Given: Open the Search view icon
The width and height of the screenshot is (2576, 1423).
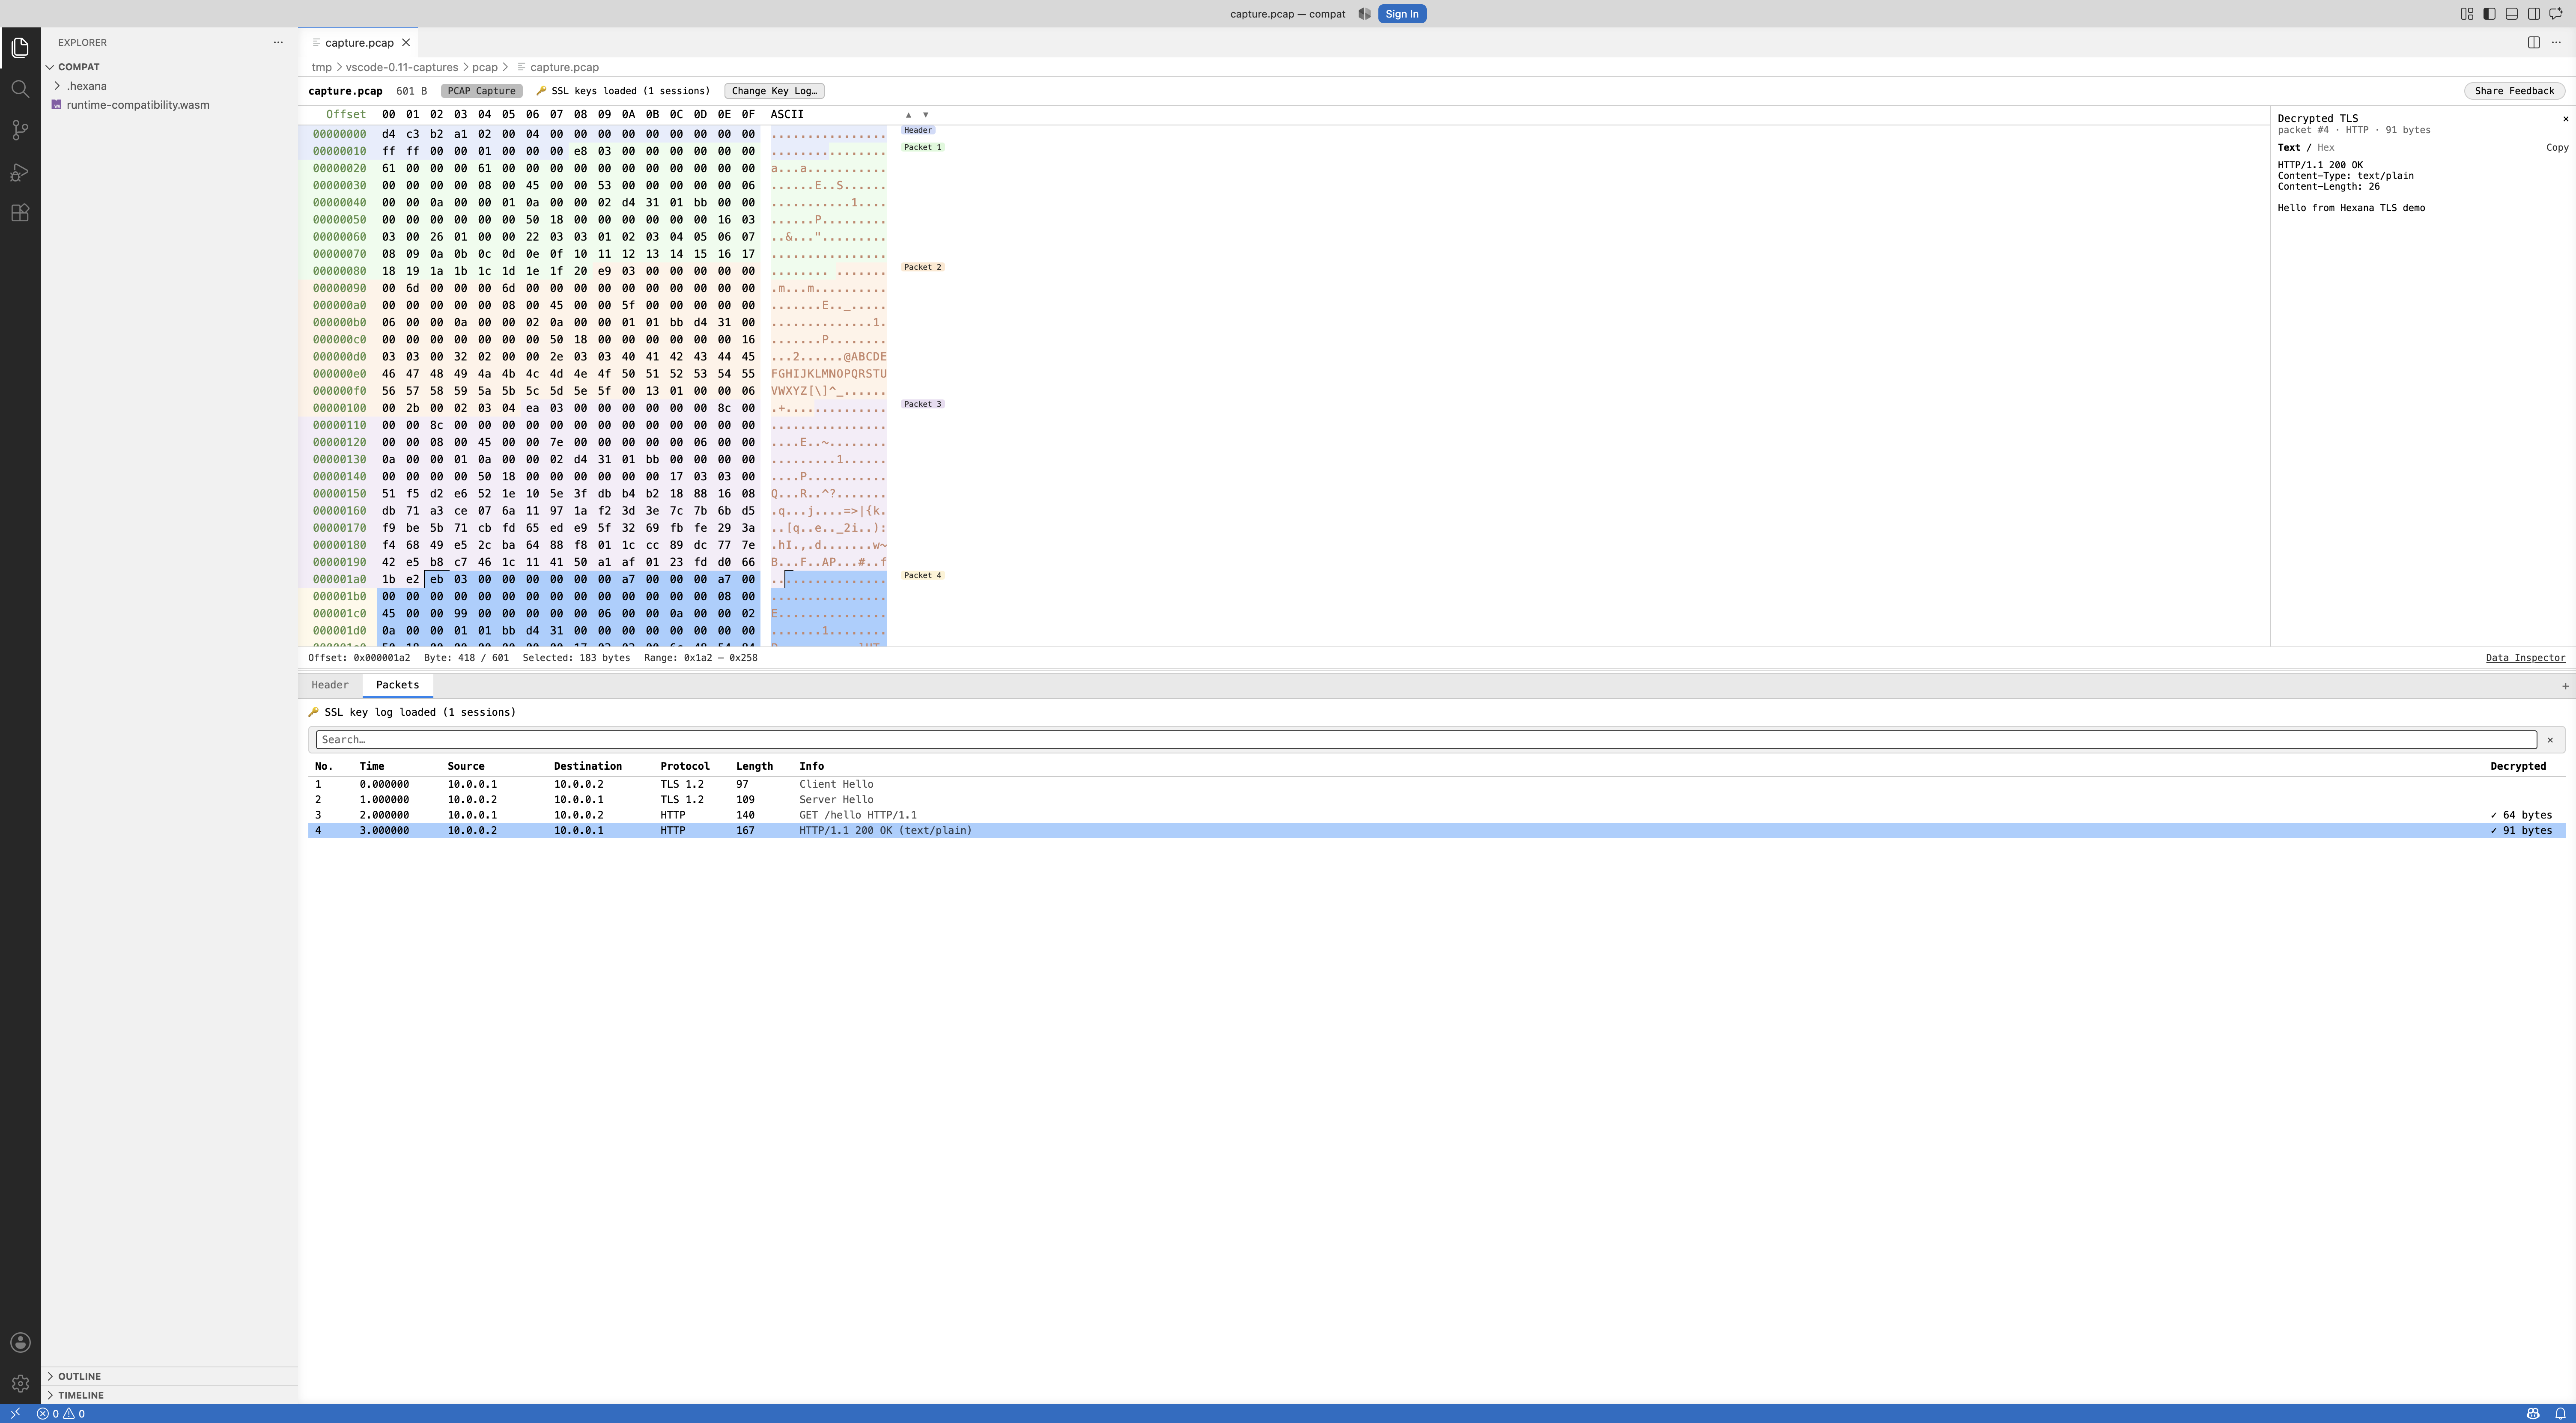Looking at the screenshot, I should (x=20, y=89).
